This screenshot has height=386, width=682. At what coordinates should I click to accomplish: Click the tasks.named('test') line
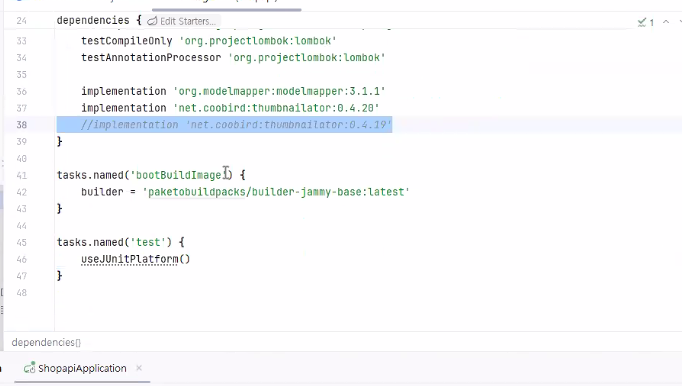120,242
